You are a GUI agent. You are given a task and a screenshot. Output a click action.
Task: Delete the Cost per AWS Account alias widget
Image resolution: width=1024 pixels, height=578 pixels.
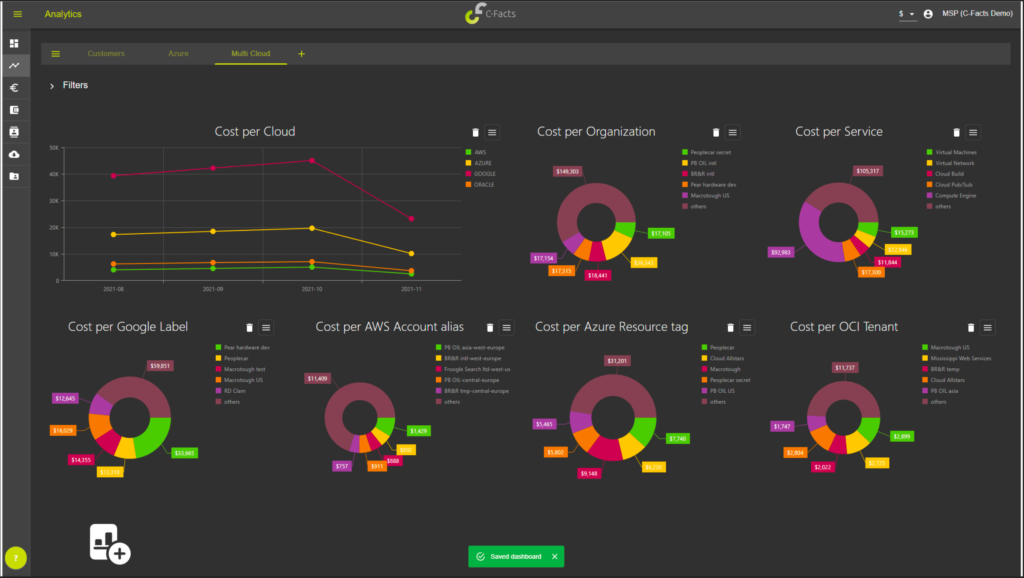490,328
